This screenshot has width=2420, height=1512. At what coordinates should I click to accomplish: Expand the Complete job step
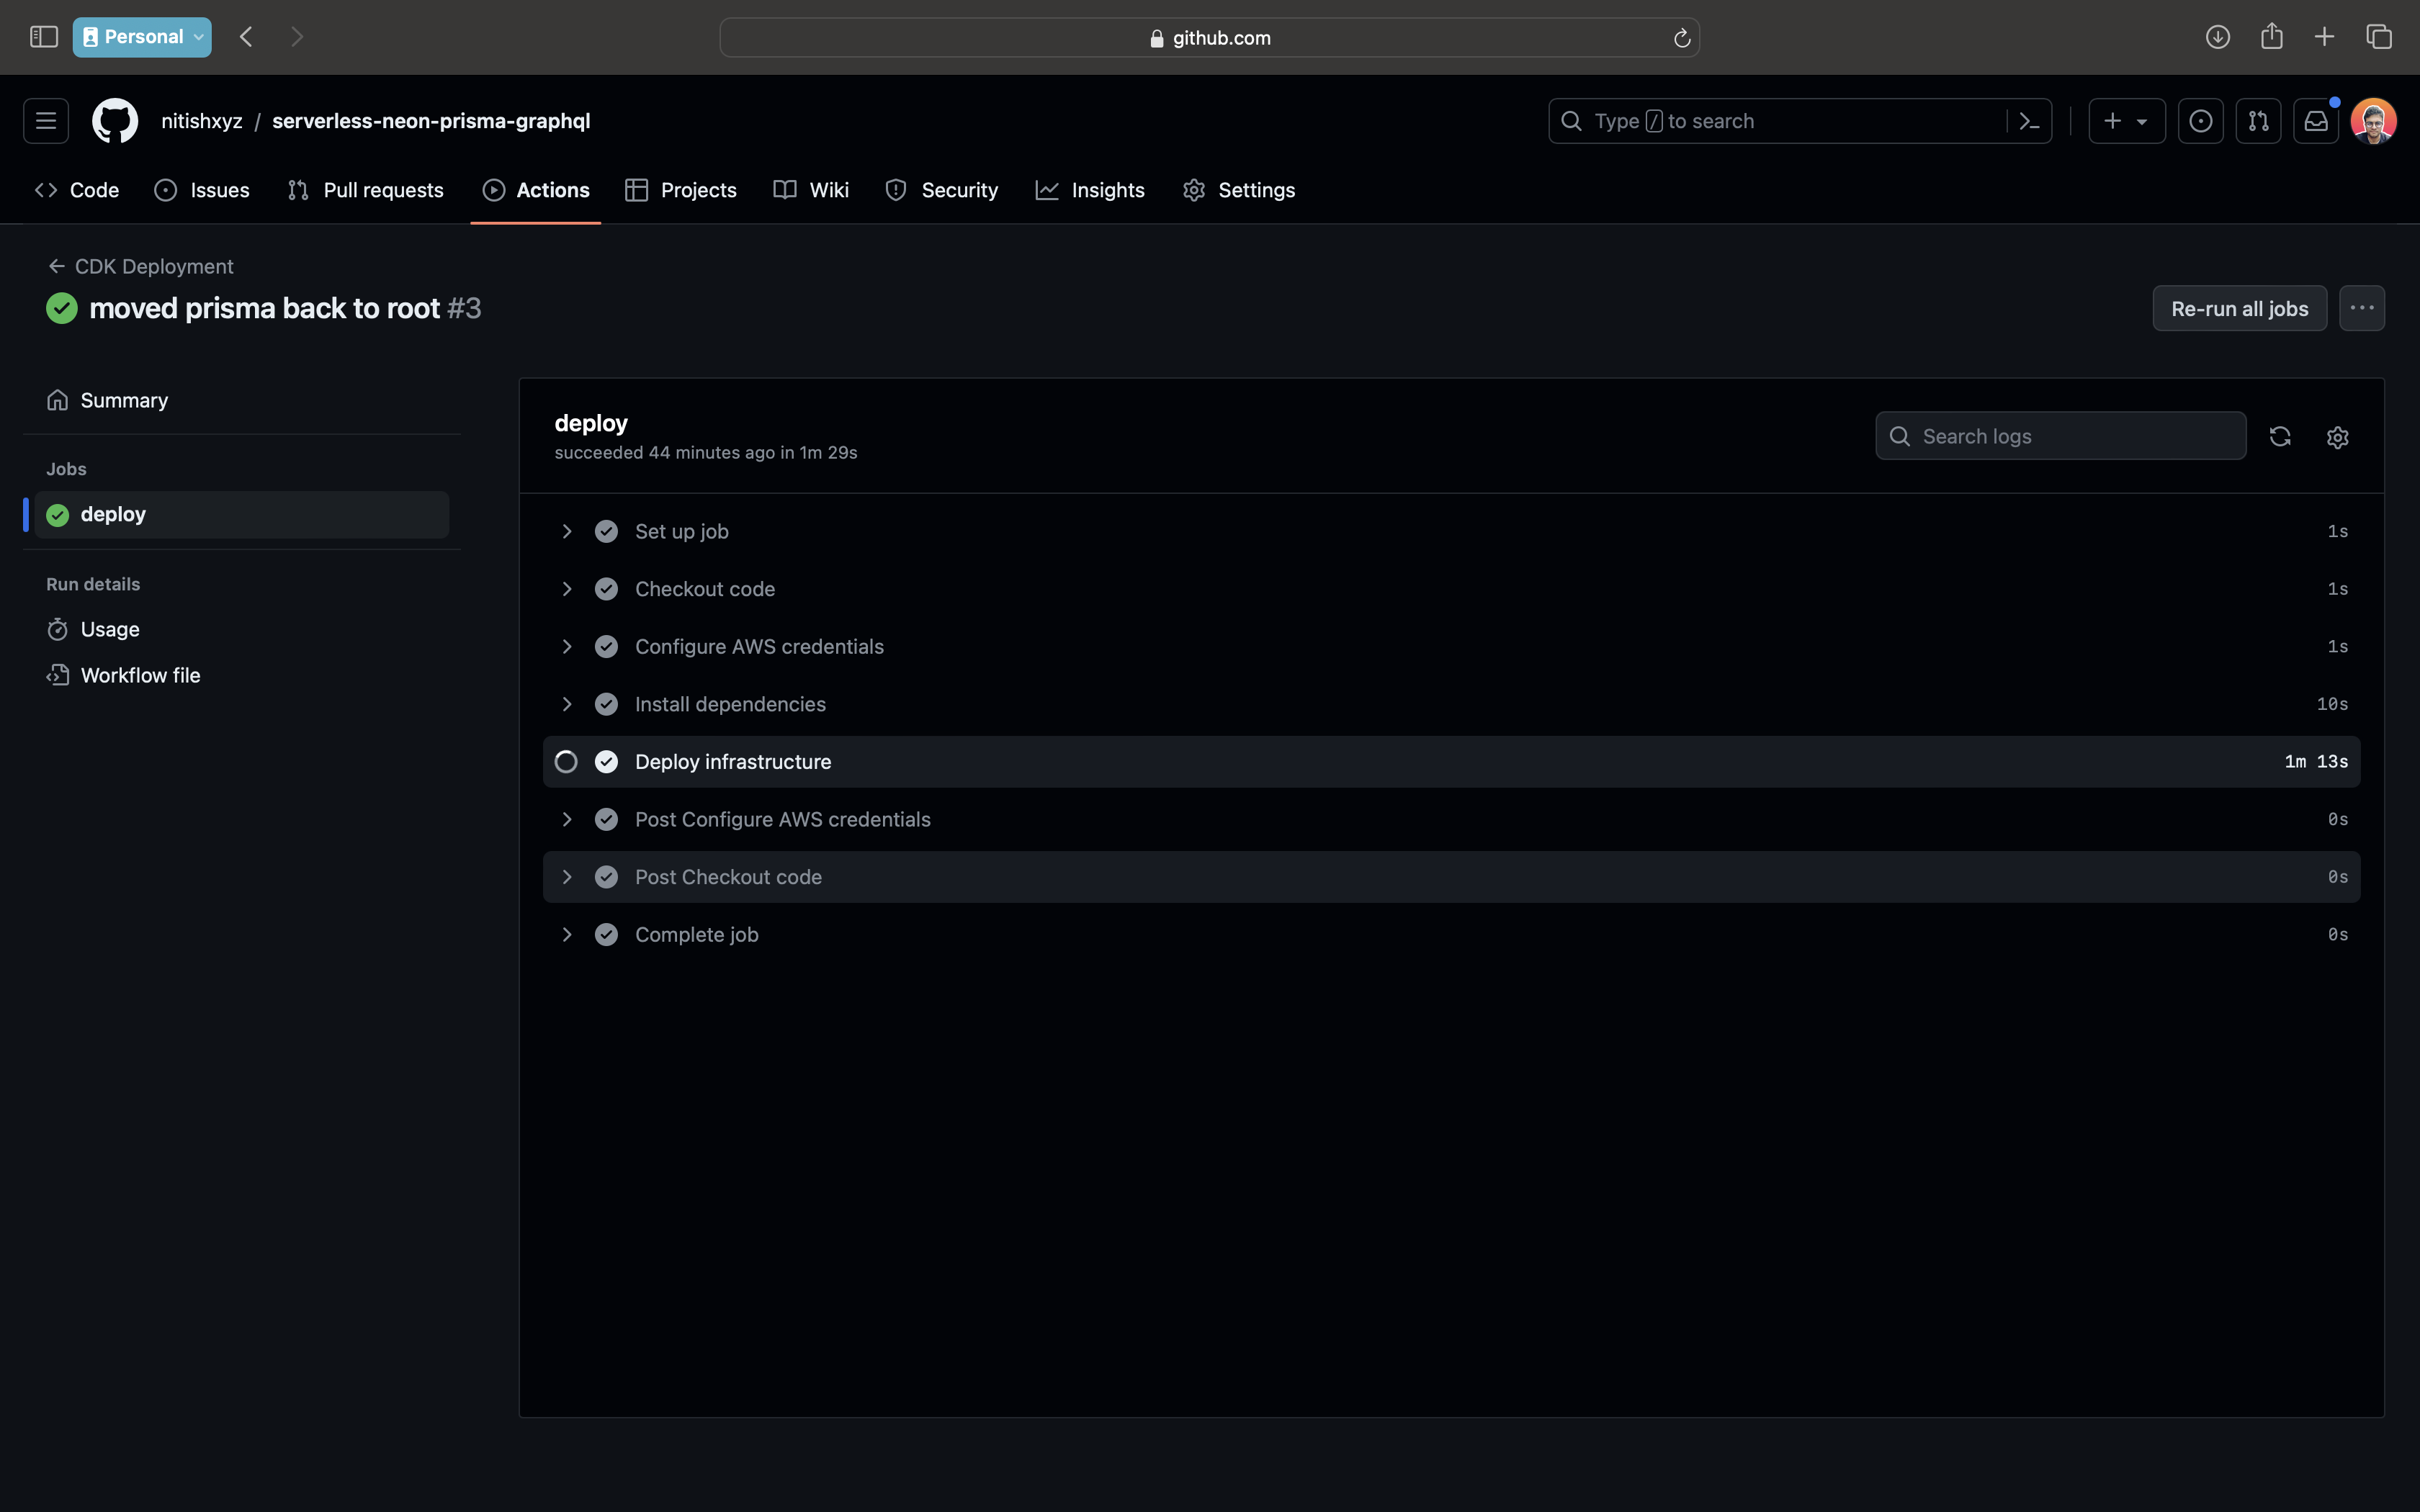pos(567,935)
